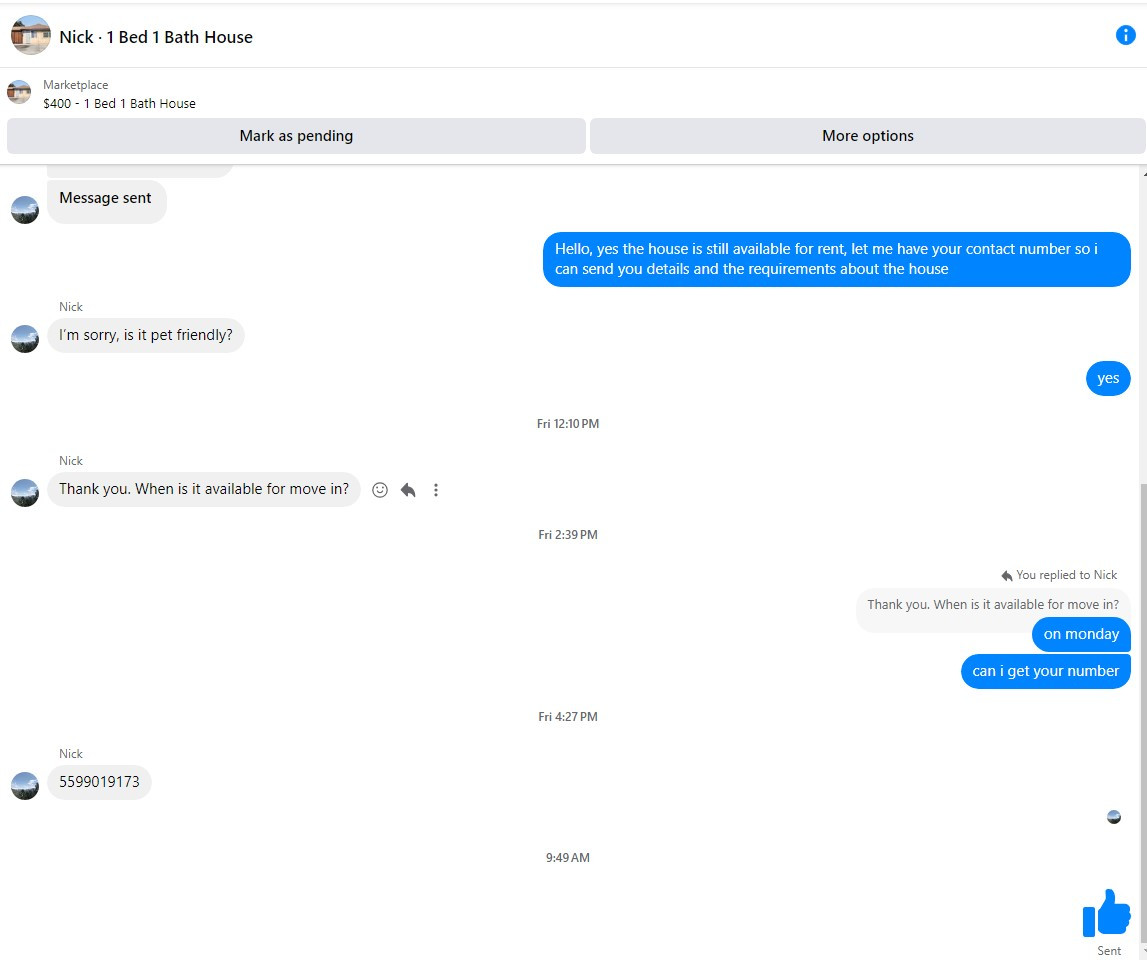Open Marketplace listing small thumbnail
This screenshot has width=1147, height=972.
coord(19,93)
